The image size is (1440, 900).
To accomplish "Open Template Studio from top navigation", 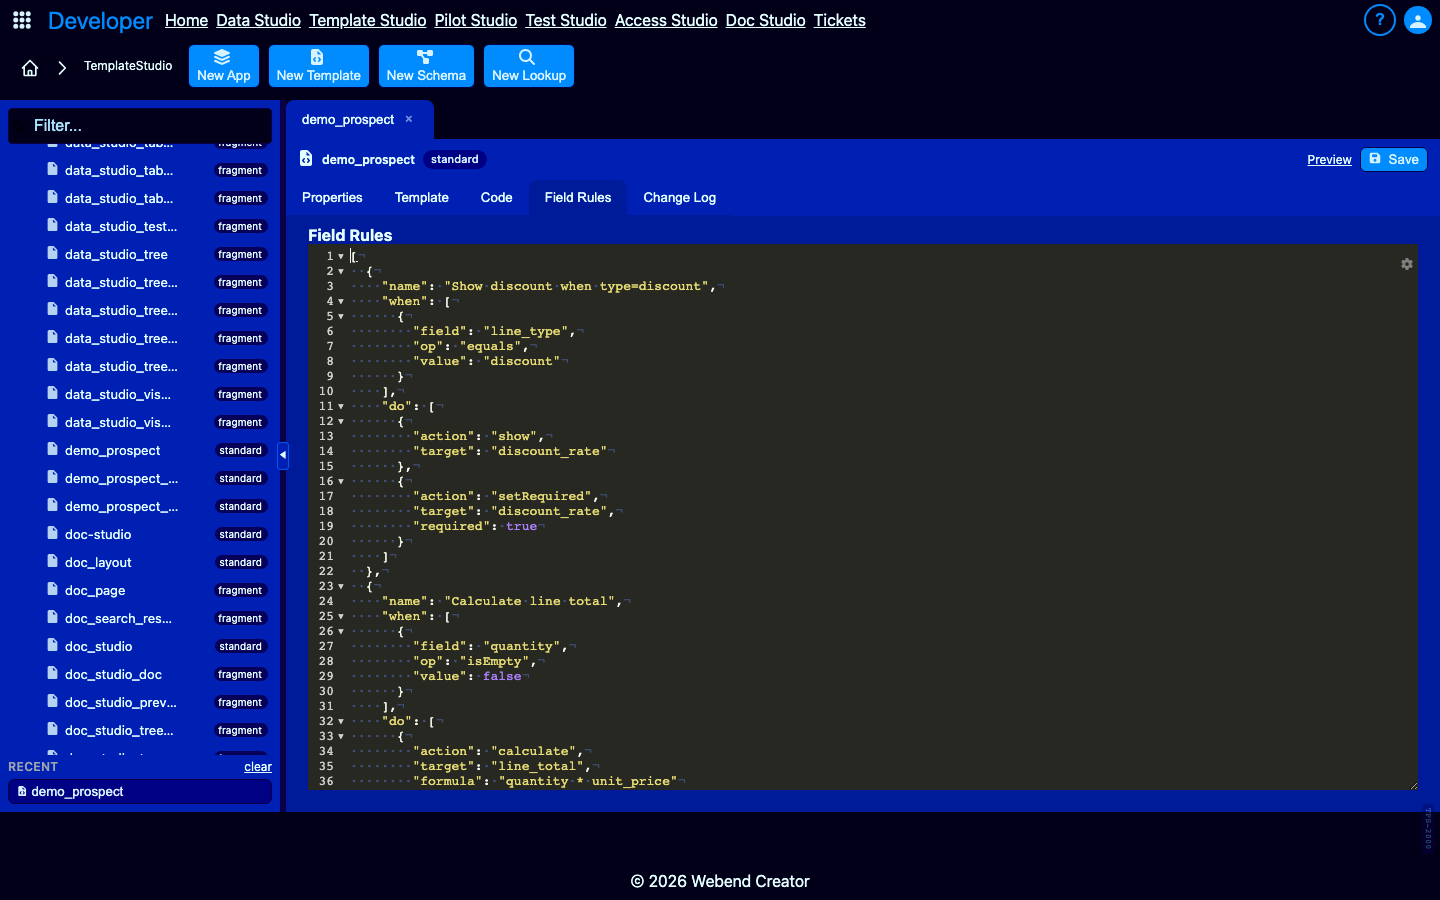I will coord(368,20).
